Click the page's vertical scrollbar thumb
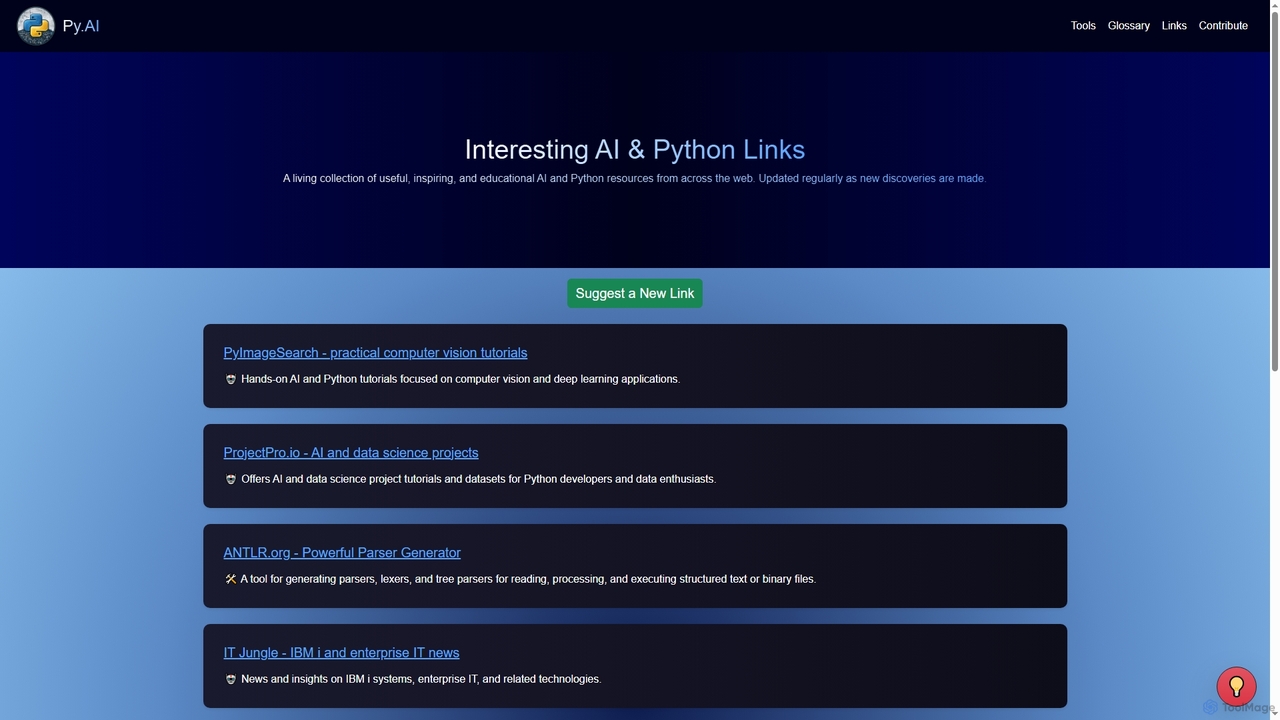This screenshot has height=720, width=1280. [1274, 190]
